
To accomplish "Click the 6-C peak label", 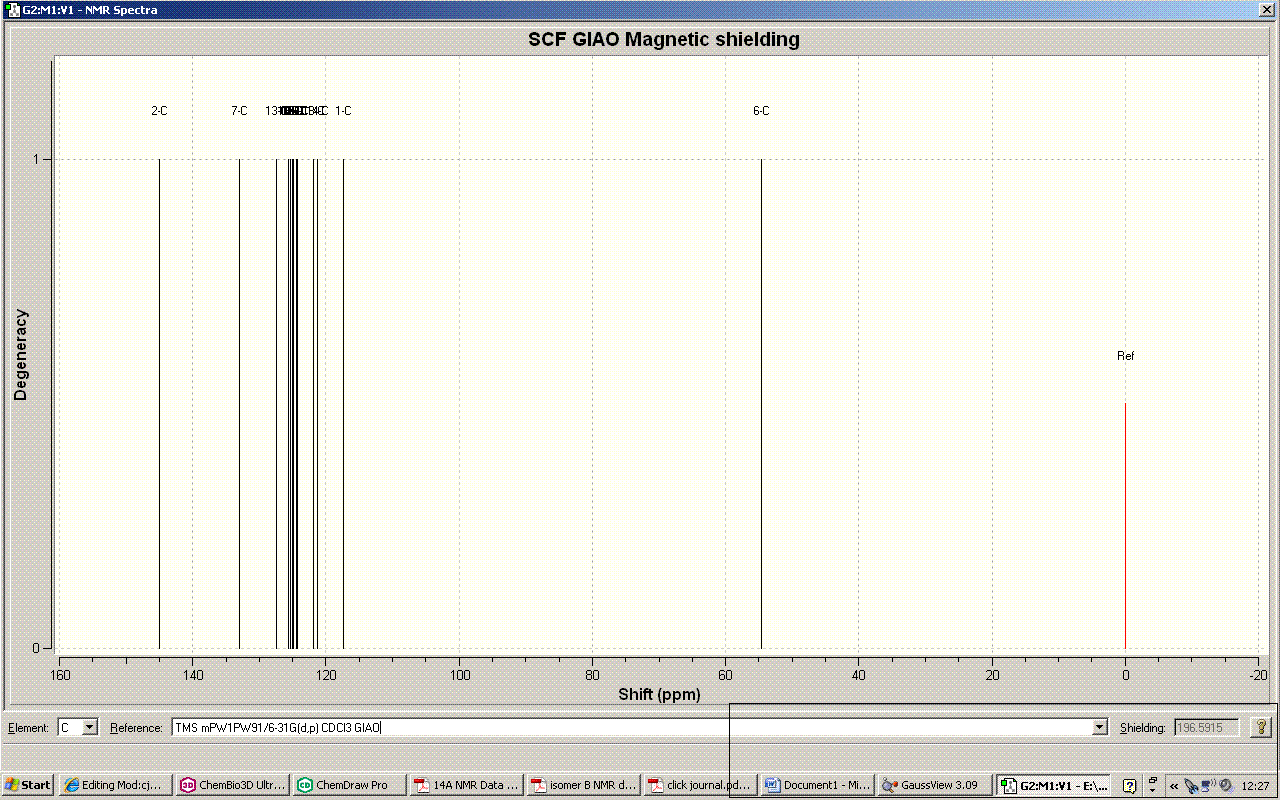I will (x=761, y=111).
